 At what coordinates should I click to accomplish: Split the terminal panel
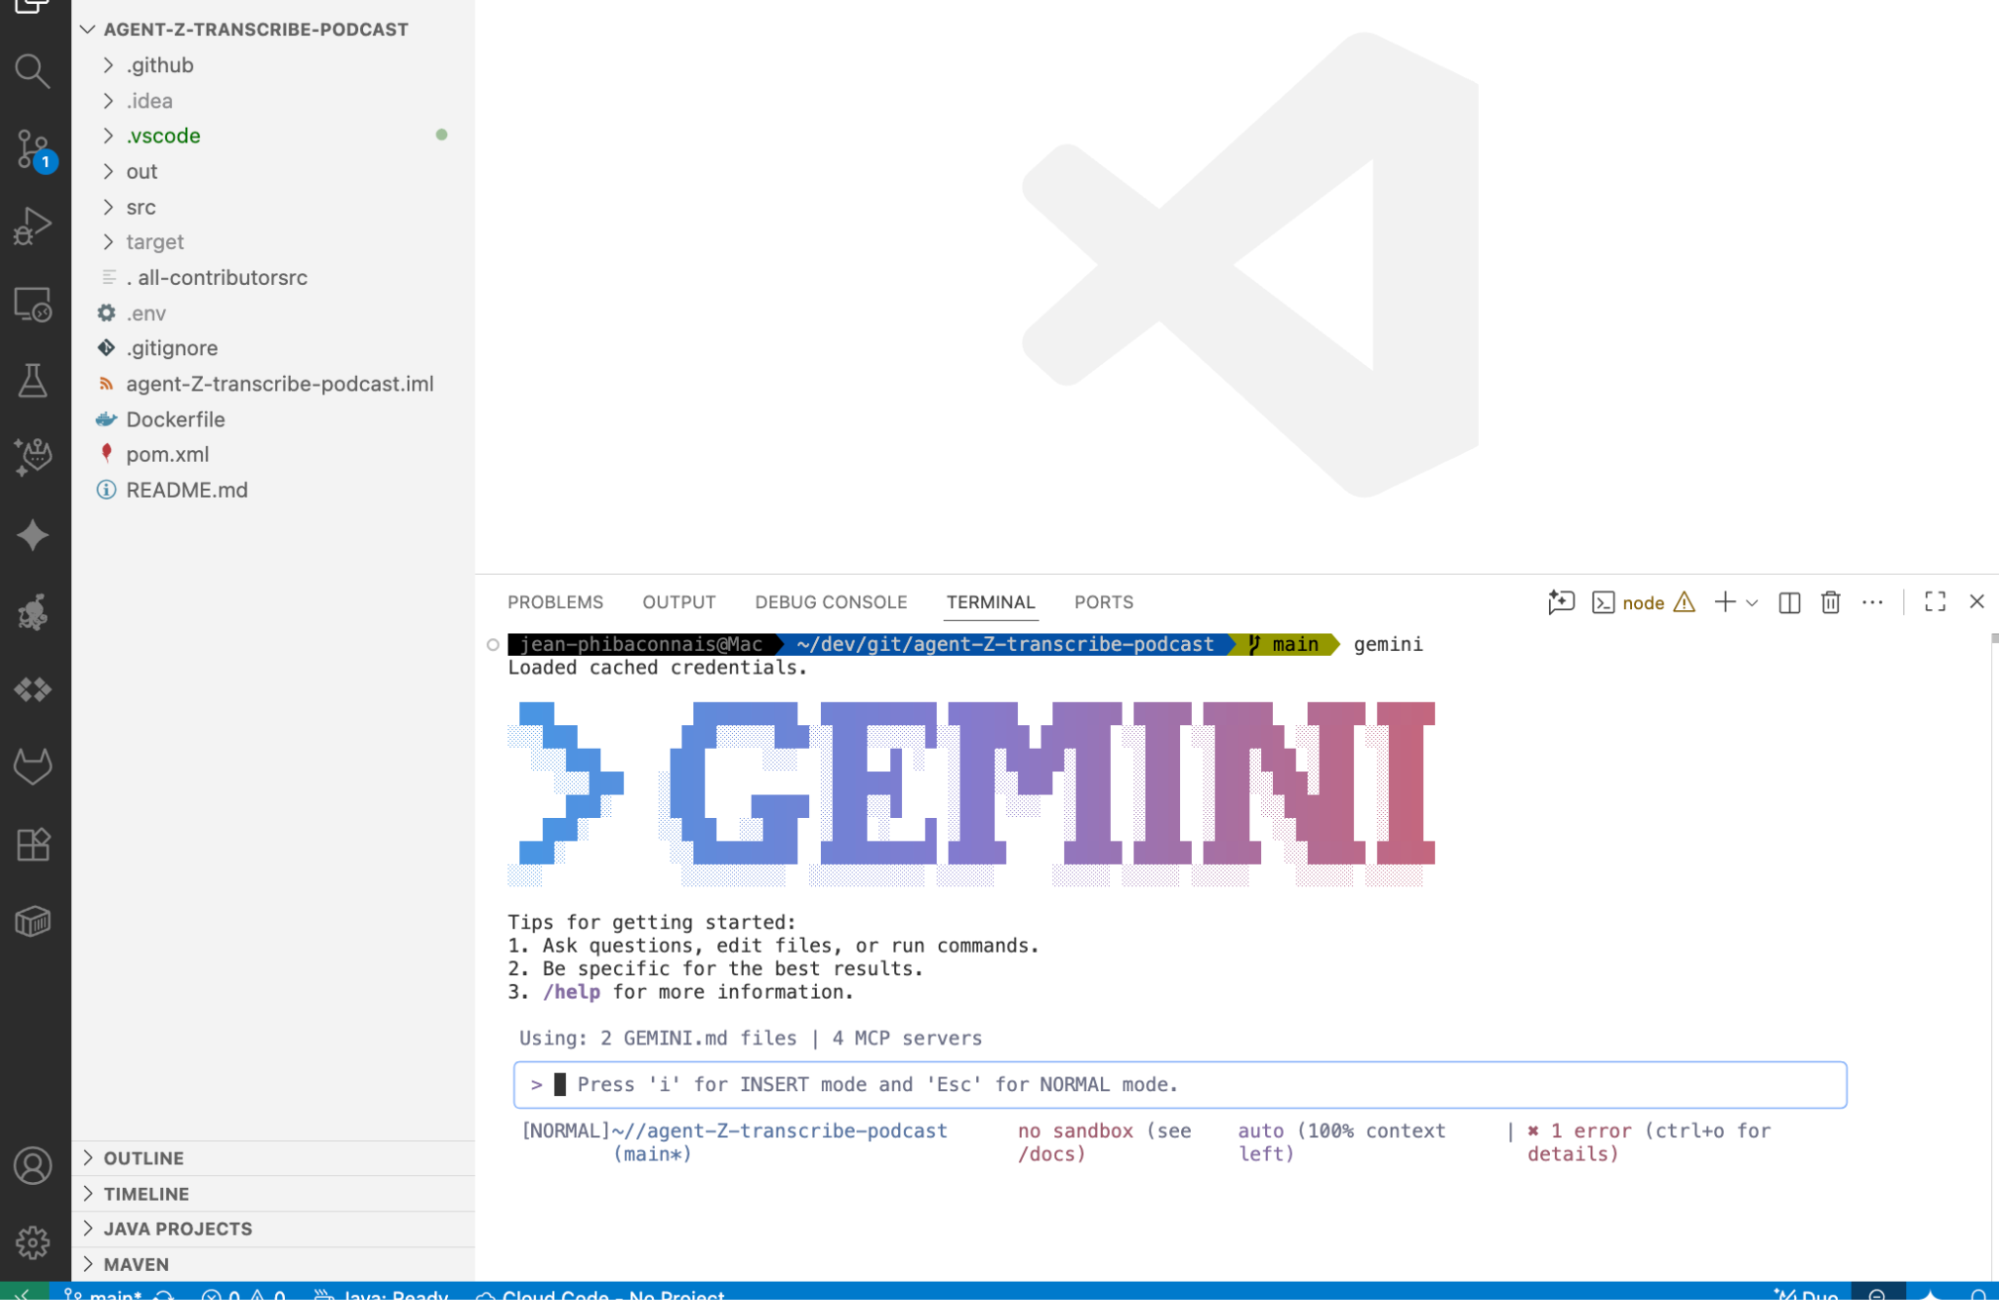[x=1789, y=602]
